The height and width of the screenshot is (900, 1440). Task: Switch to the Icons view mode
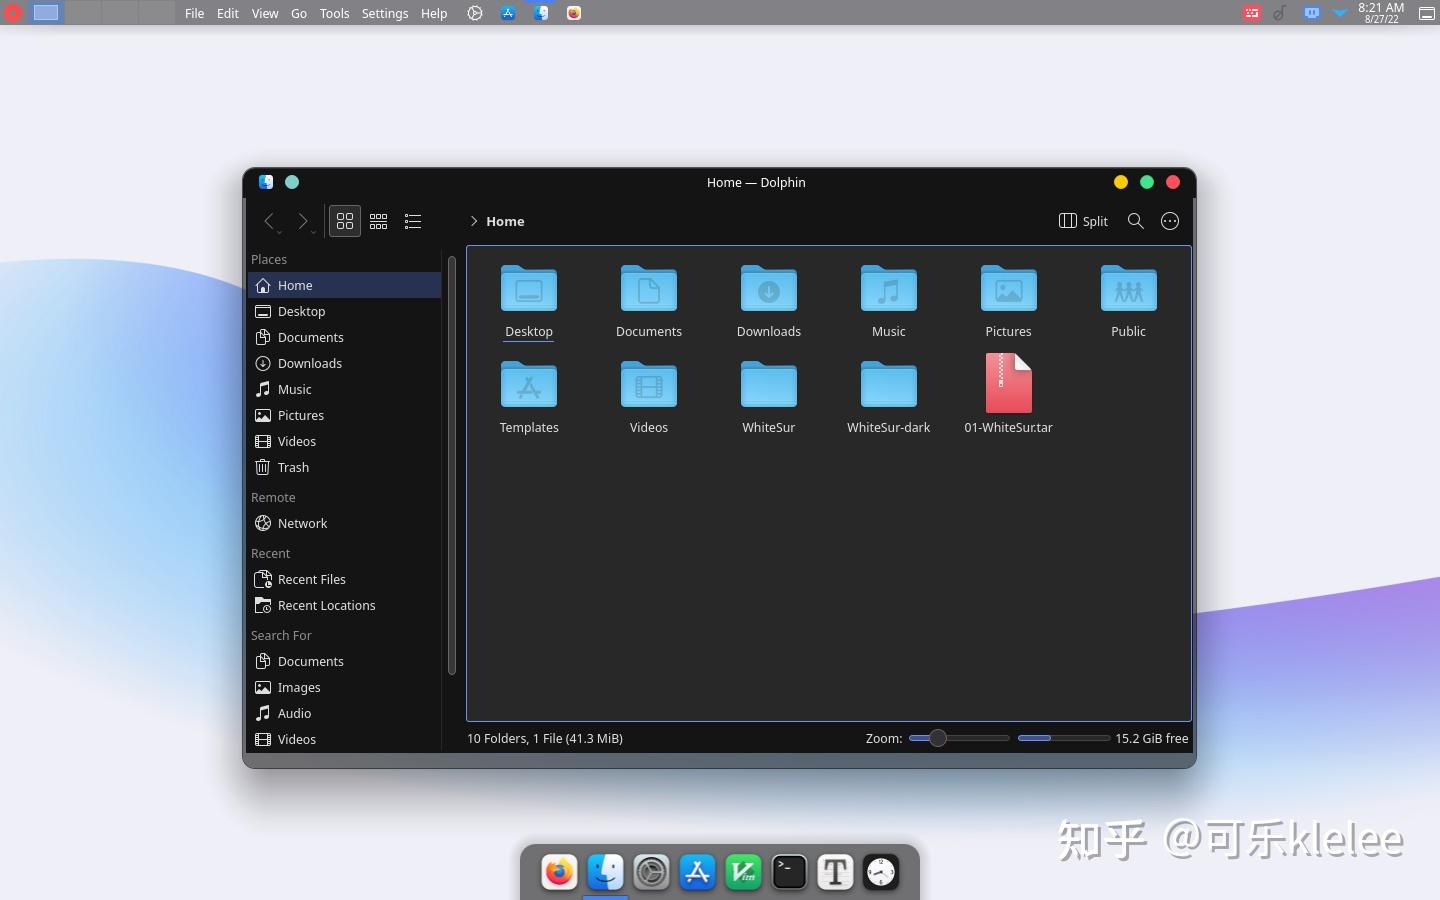tap(344, 221)
